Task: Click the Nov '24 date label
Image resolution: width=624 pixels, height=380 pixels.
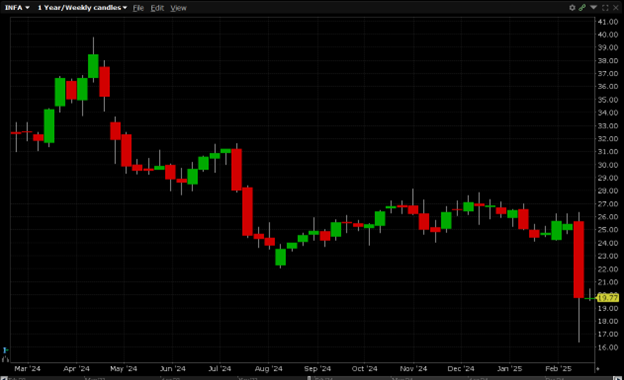Action: click(x=413, y=368)
